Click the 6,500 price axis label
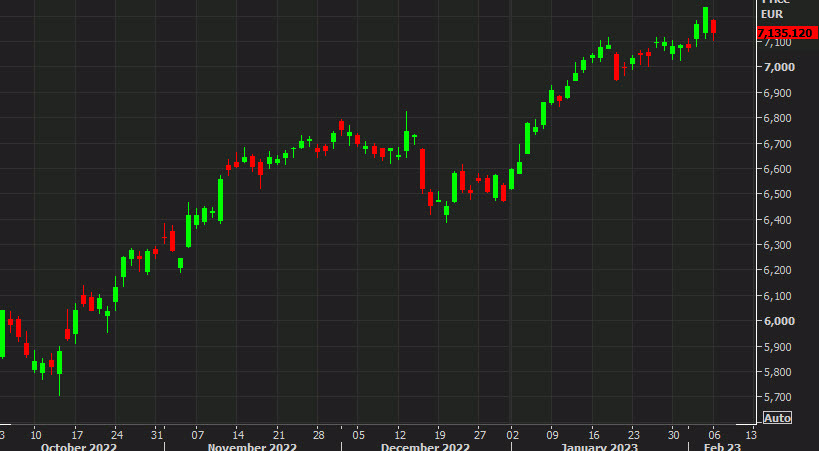 tap(777, 194)
